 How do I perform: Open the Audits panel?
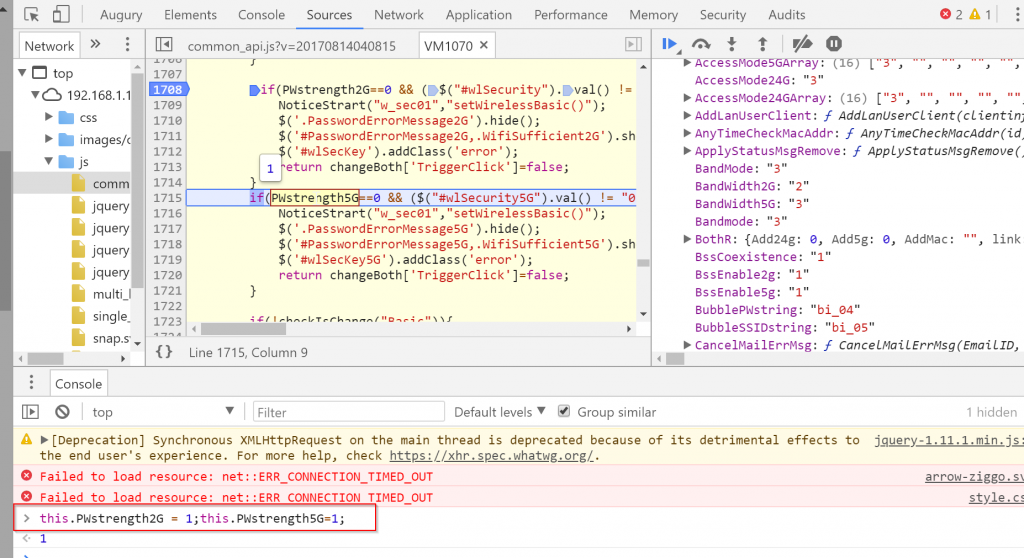click(786, 14)
